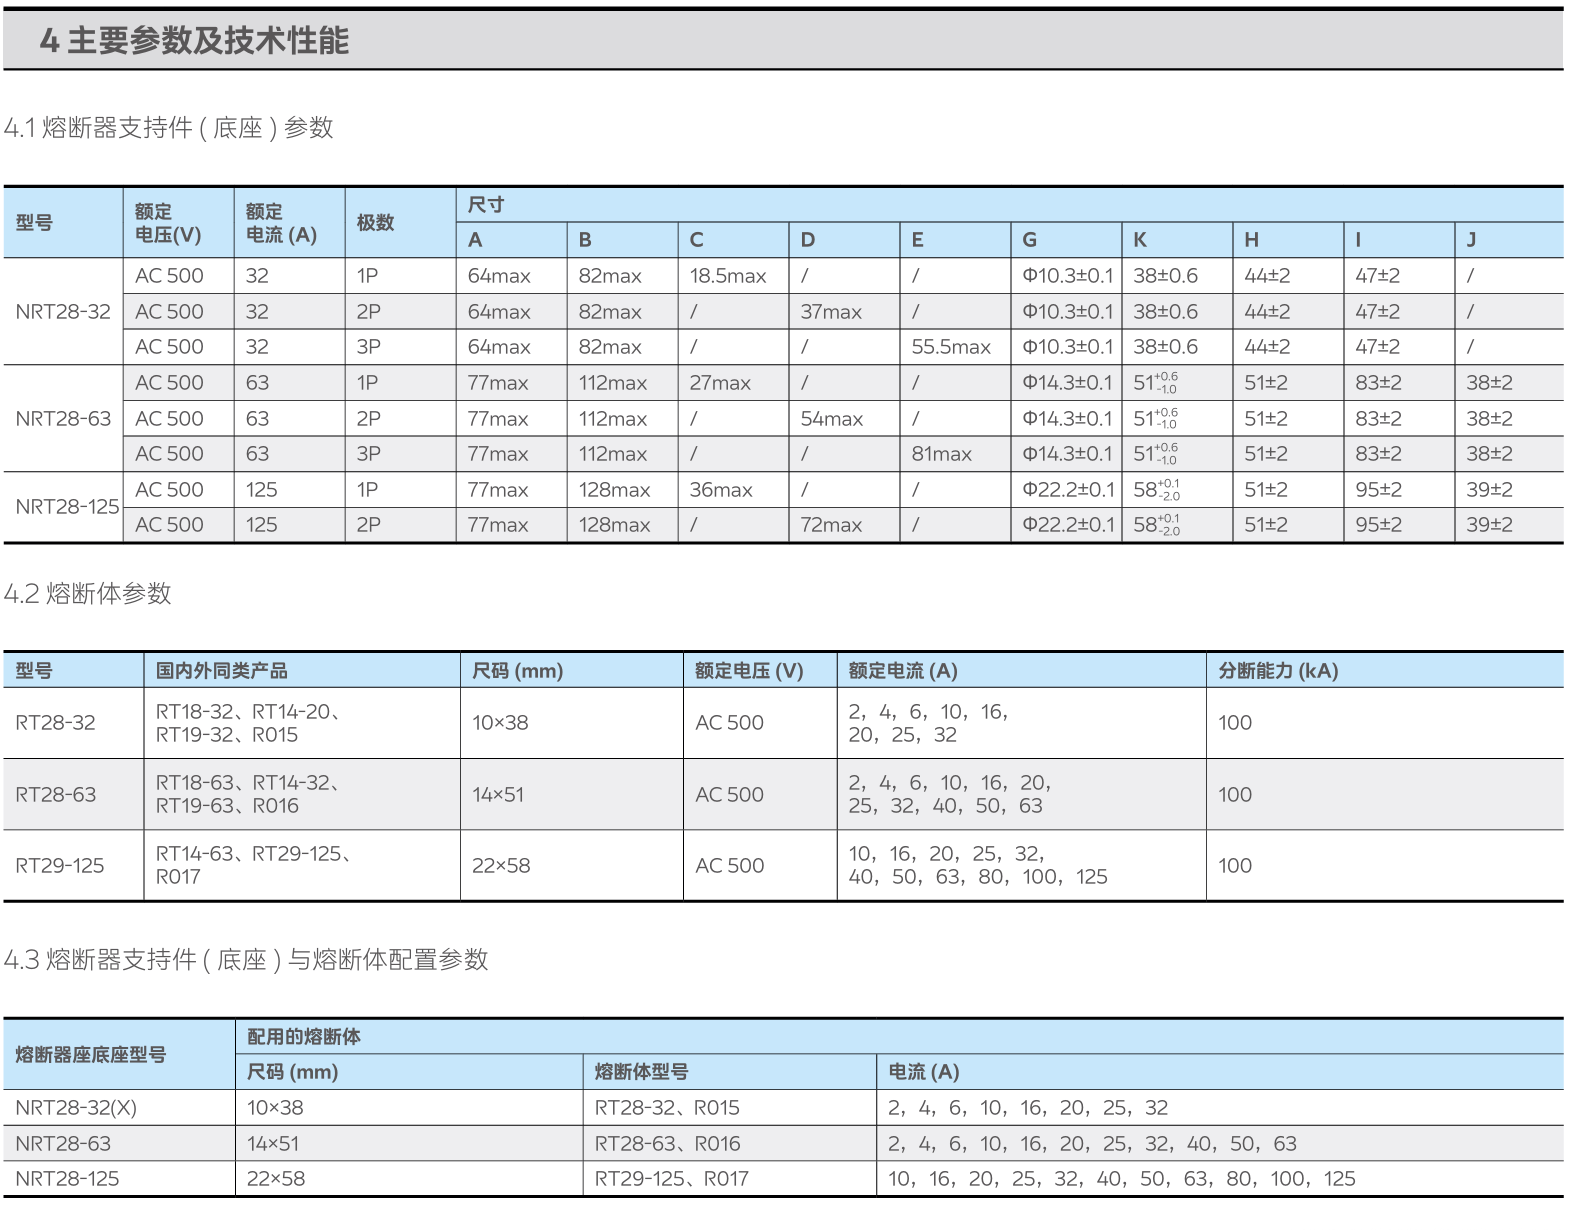Viewport: 1572px width, 1230px height.
Task: Click the "NRT28-32(X)" cell
Action: point(76,1108)
